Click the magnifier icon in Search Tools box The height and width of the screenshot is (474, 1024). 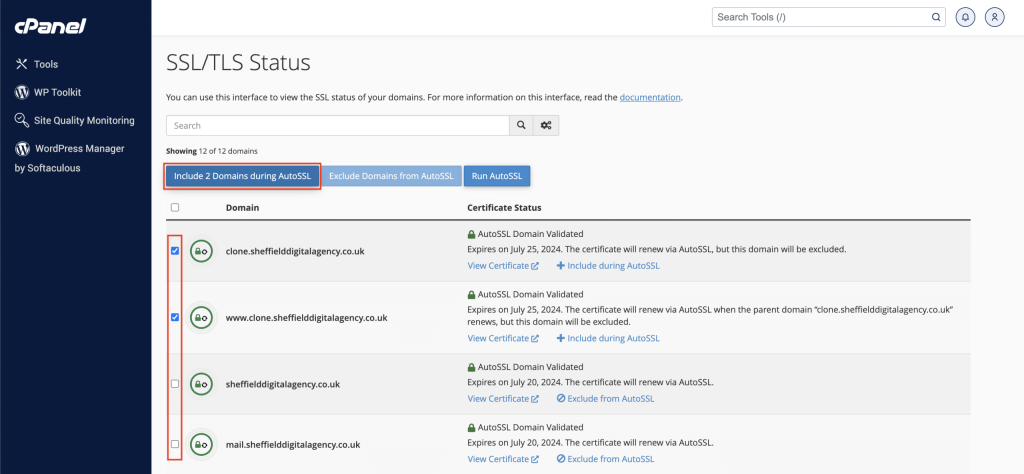(936, 17)
